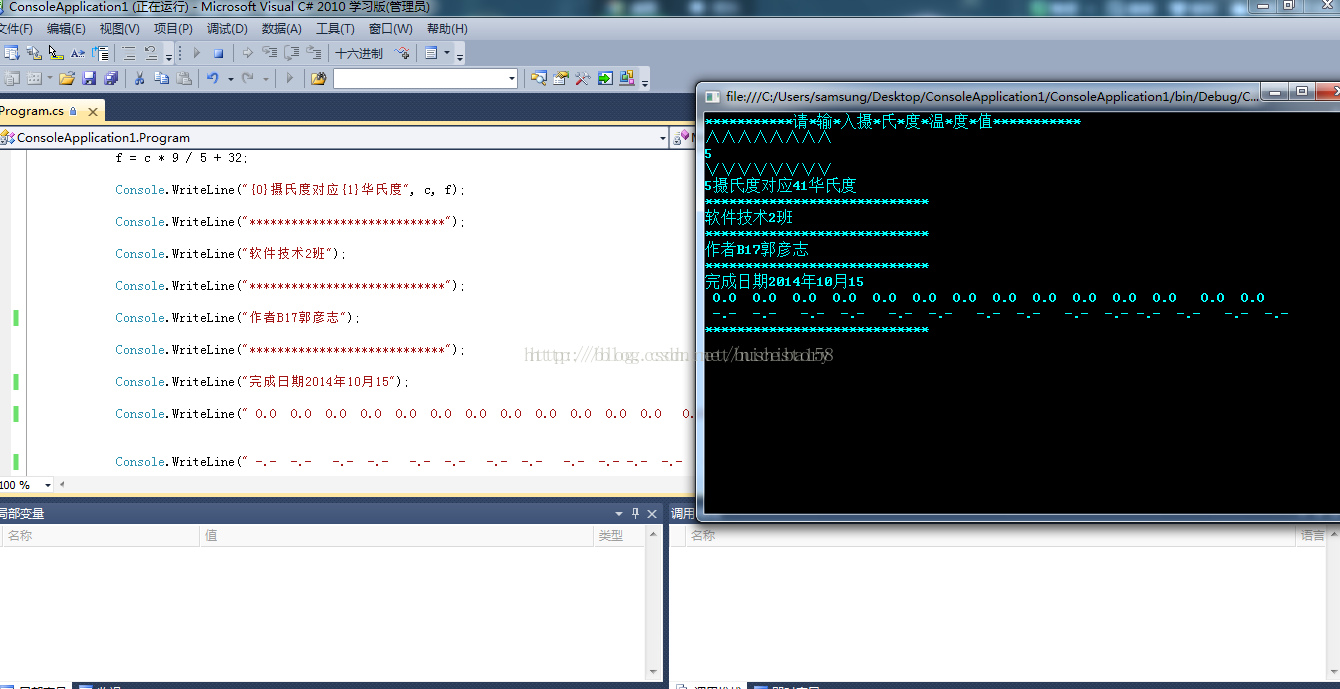Click the Save floppy disk icon
1340x689 pixels.
89,78
